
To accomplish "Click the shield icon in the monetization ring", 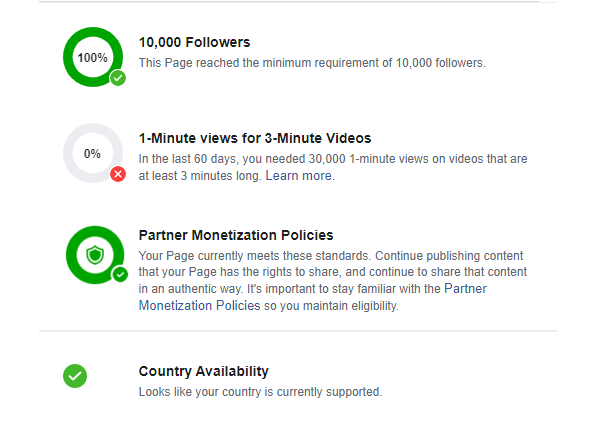I will tap(94, 255).
